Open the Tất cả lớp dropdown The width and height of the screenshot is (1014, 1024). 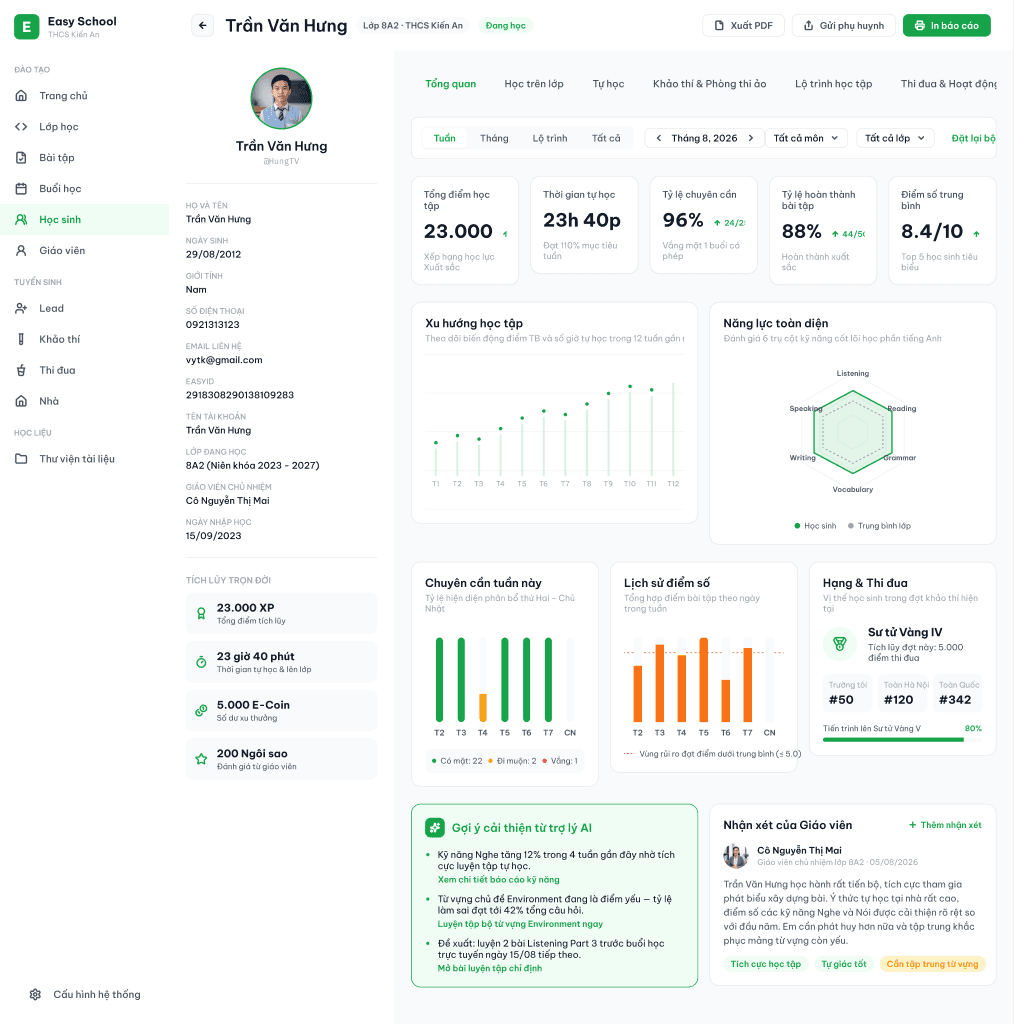click(895, 138)
